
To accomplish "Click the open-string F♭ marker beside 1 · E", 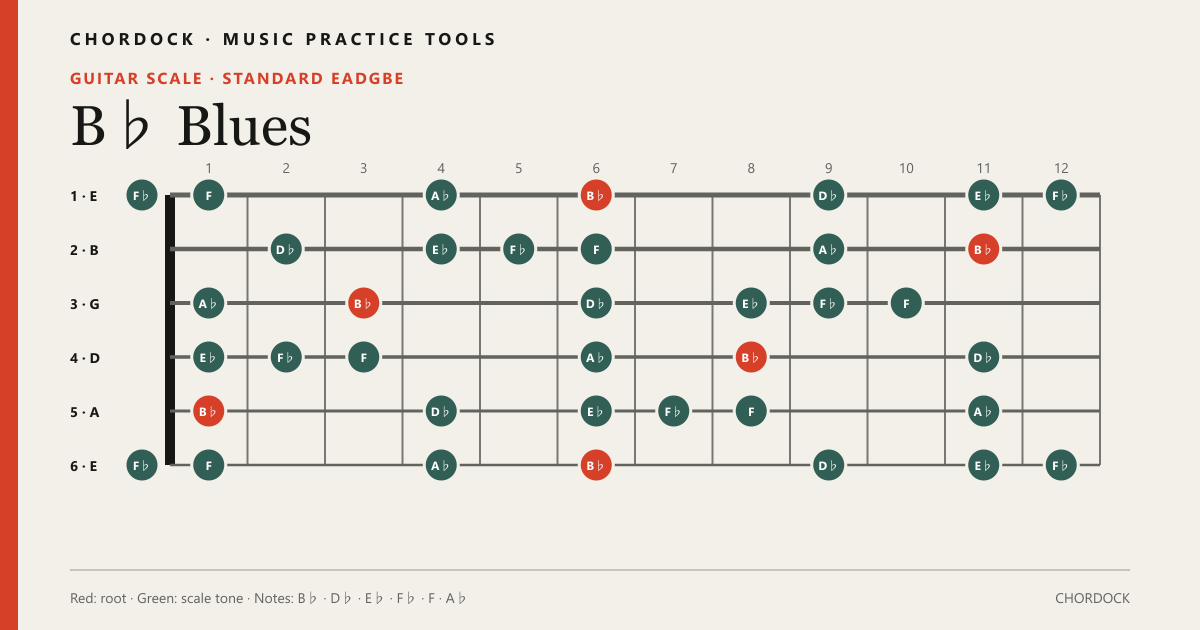I will pos(143,195).
